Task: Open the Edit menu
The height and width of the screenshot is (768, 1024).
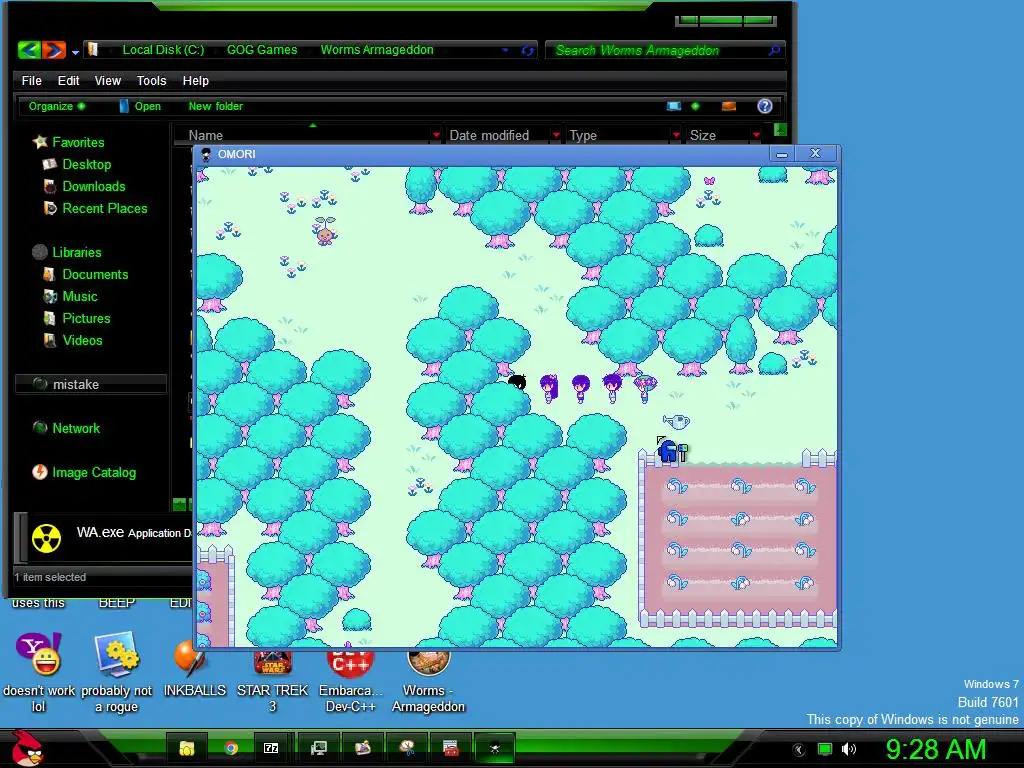Action: [69, 80]
